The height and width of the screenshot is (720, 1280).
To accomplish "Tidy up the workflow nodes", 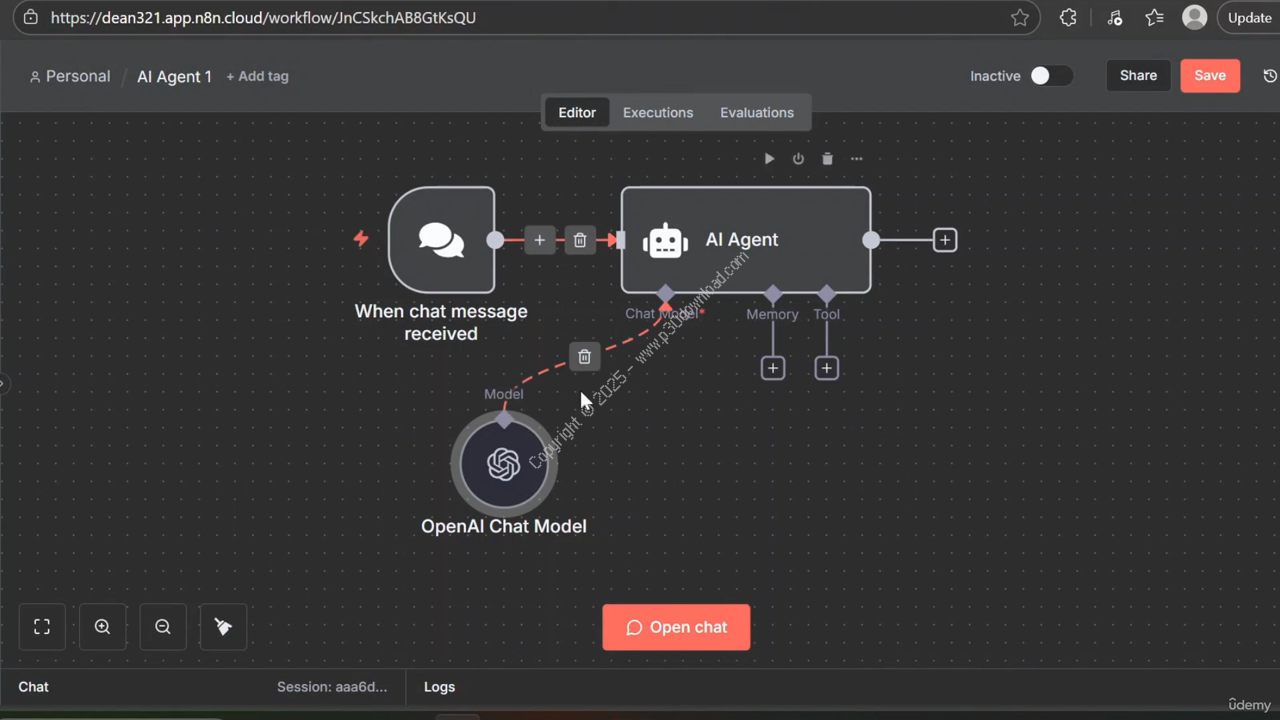I will pos(223,627).
